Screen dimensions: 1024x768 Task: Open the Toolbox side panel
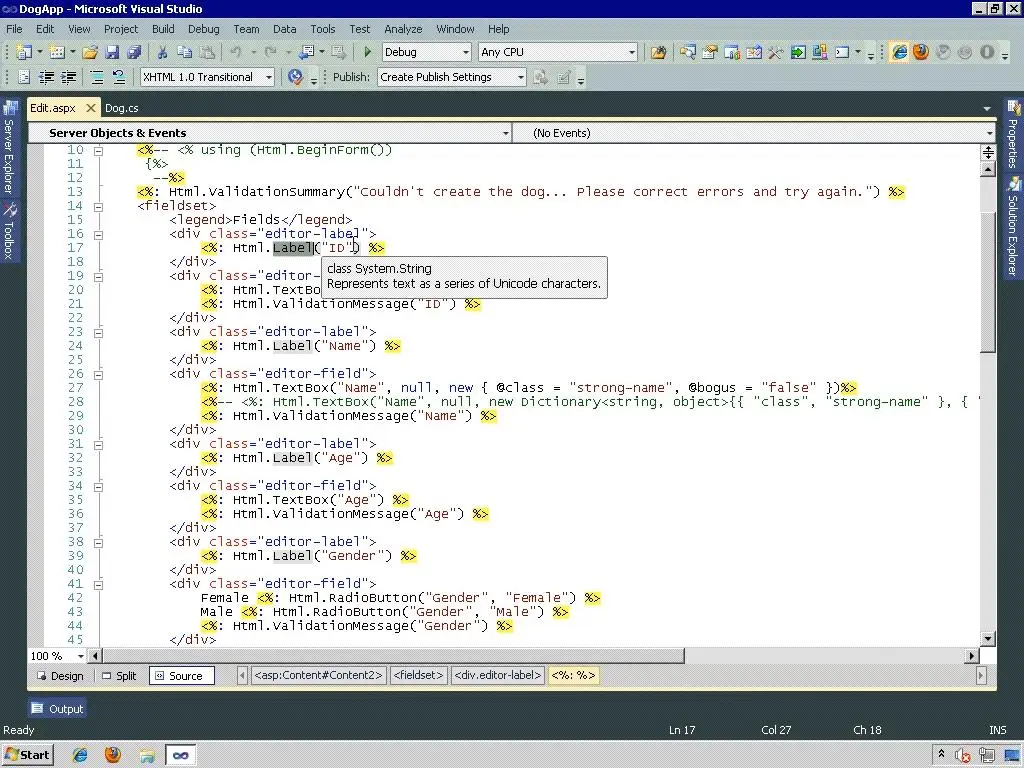pyautogui.click(x=9, y=231)
